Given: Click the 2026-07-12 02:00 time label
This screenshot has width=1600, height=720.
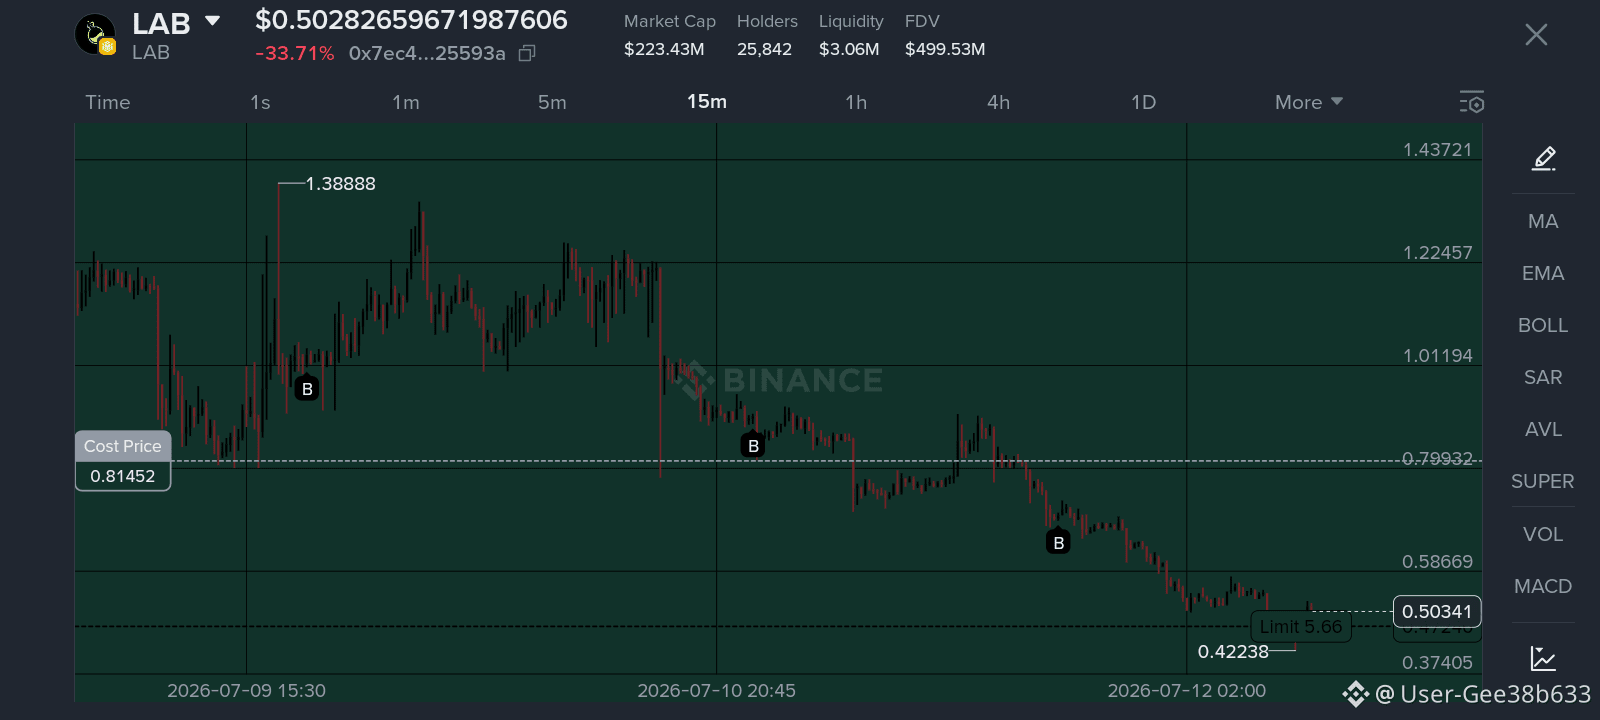Looking at the screenshot, I should click(x=1186, y=691).
